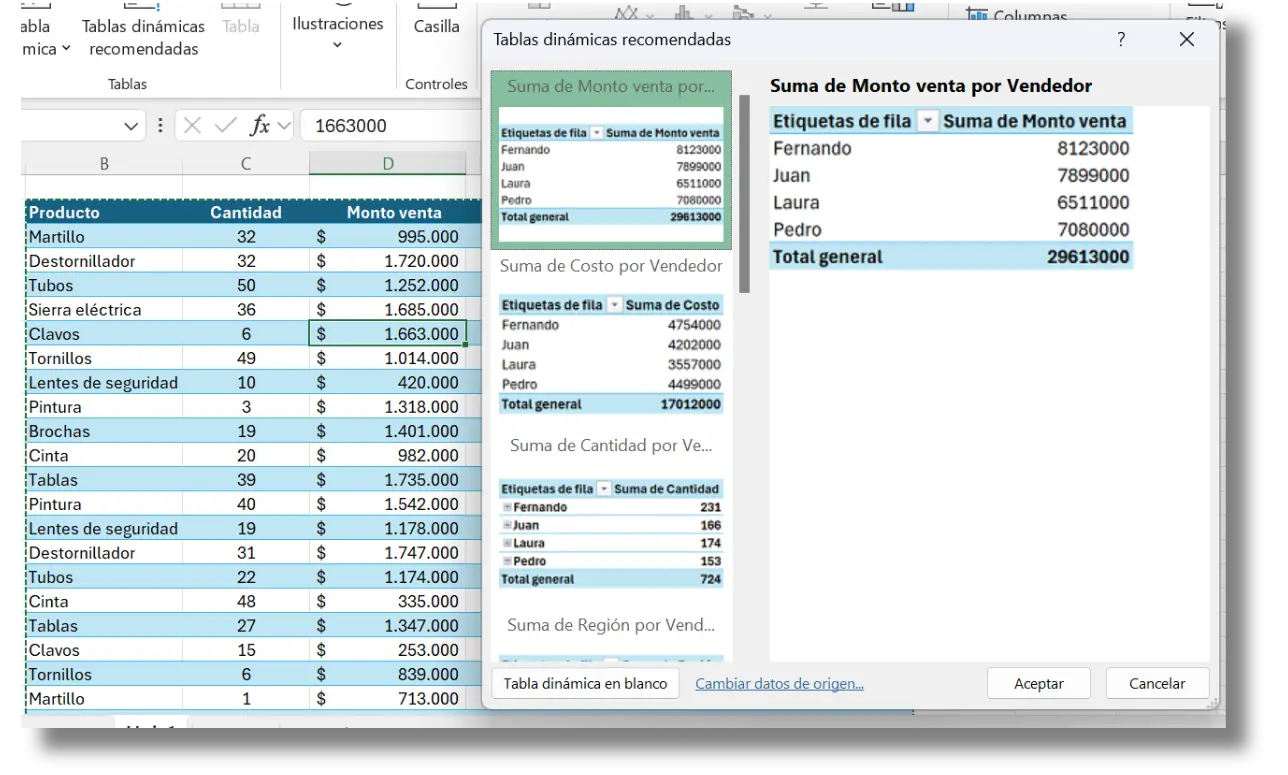This screenshot has height=775, width=1288.
Task: Click the Tabla dinámica en blanco button
Action: pos(585,684)
